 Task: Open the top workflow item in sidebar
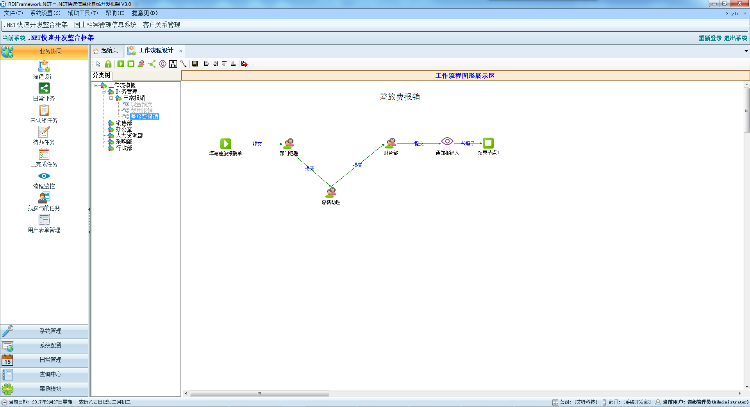point(44,70)
